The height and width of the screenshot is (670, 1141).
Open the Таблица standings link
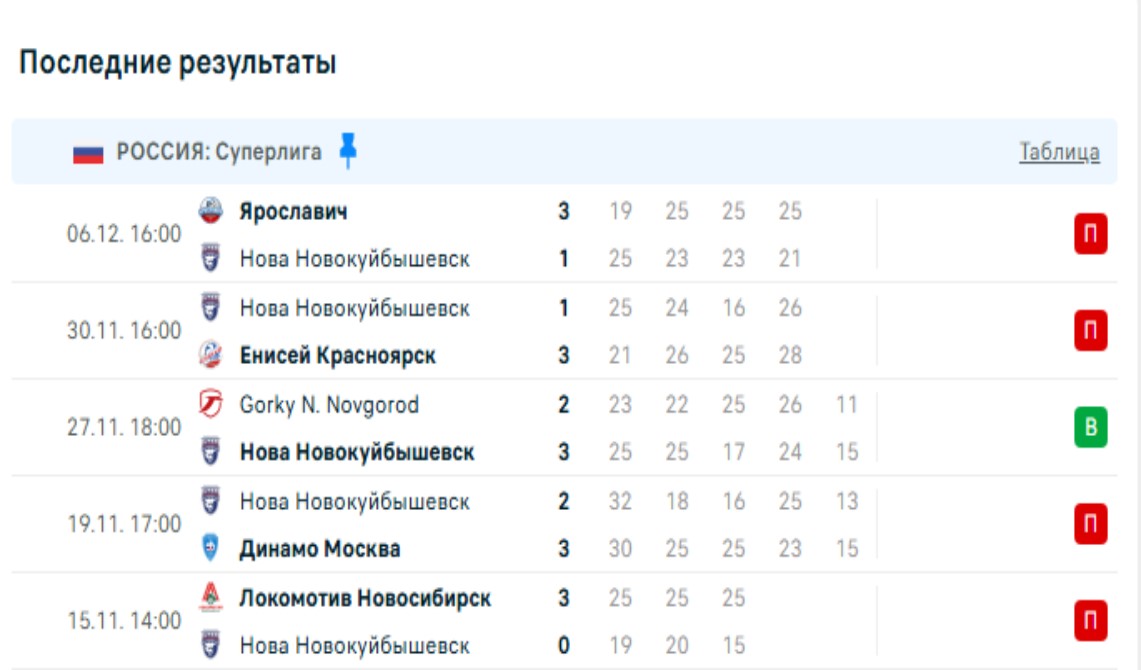click(x=1059, y=152)
